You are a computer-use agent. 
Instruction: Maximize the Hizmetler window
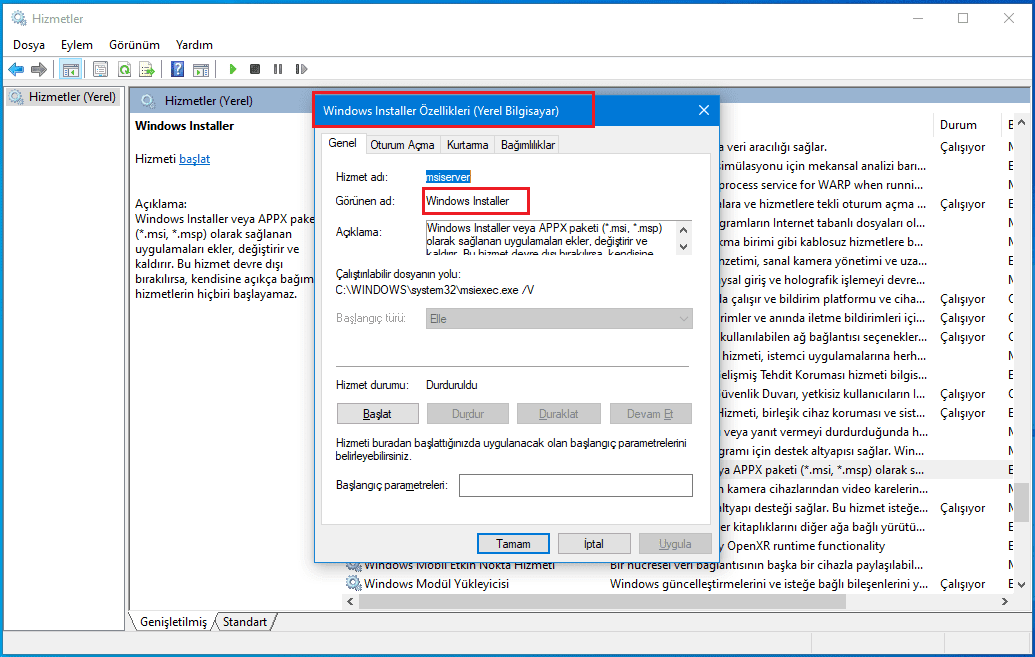coord(963,18)
